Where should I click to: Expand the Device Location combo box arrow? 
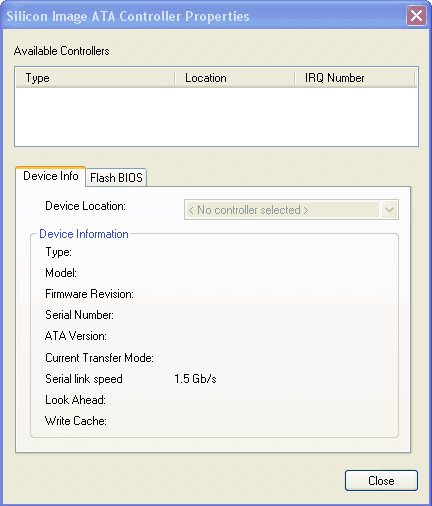tap(389, 210)
